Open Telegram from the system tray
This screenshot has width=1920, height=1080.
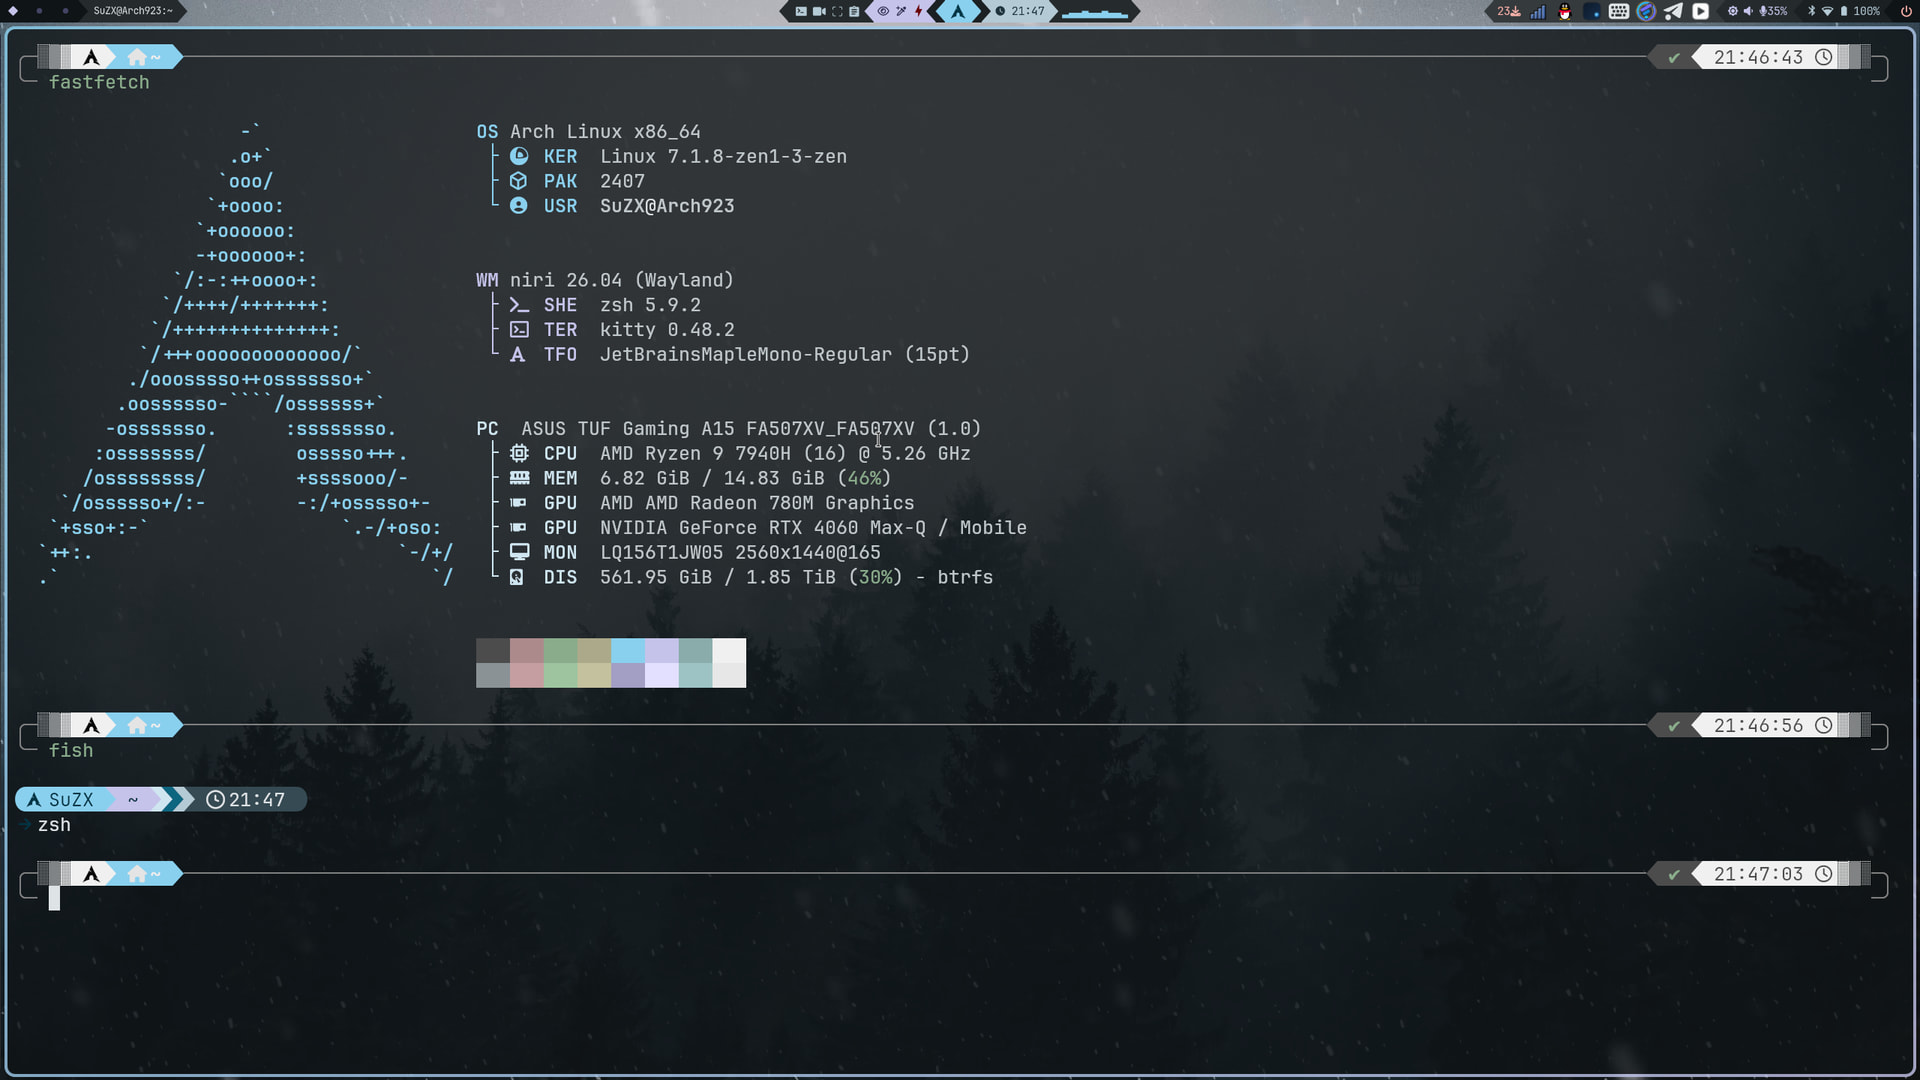pyautogui.click(x=1673, y=11)
